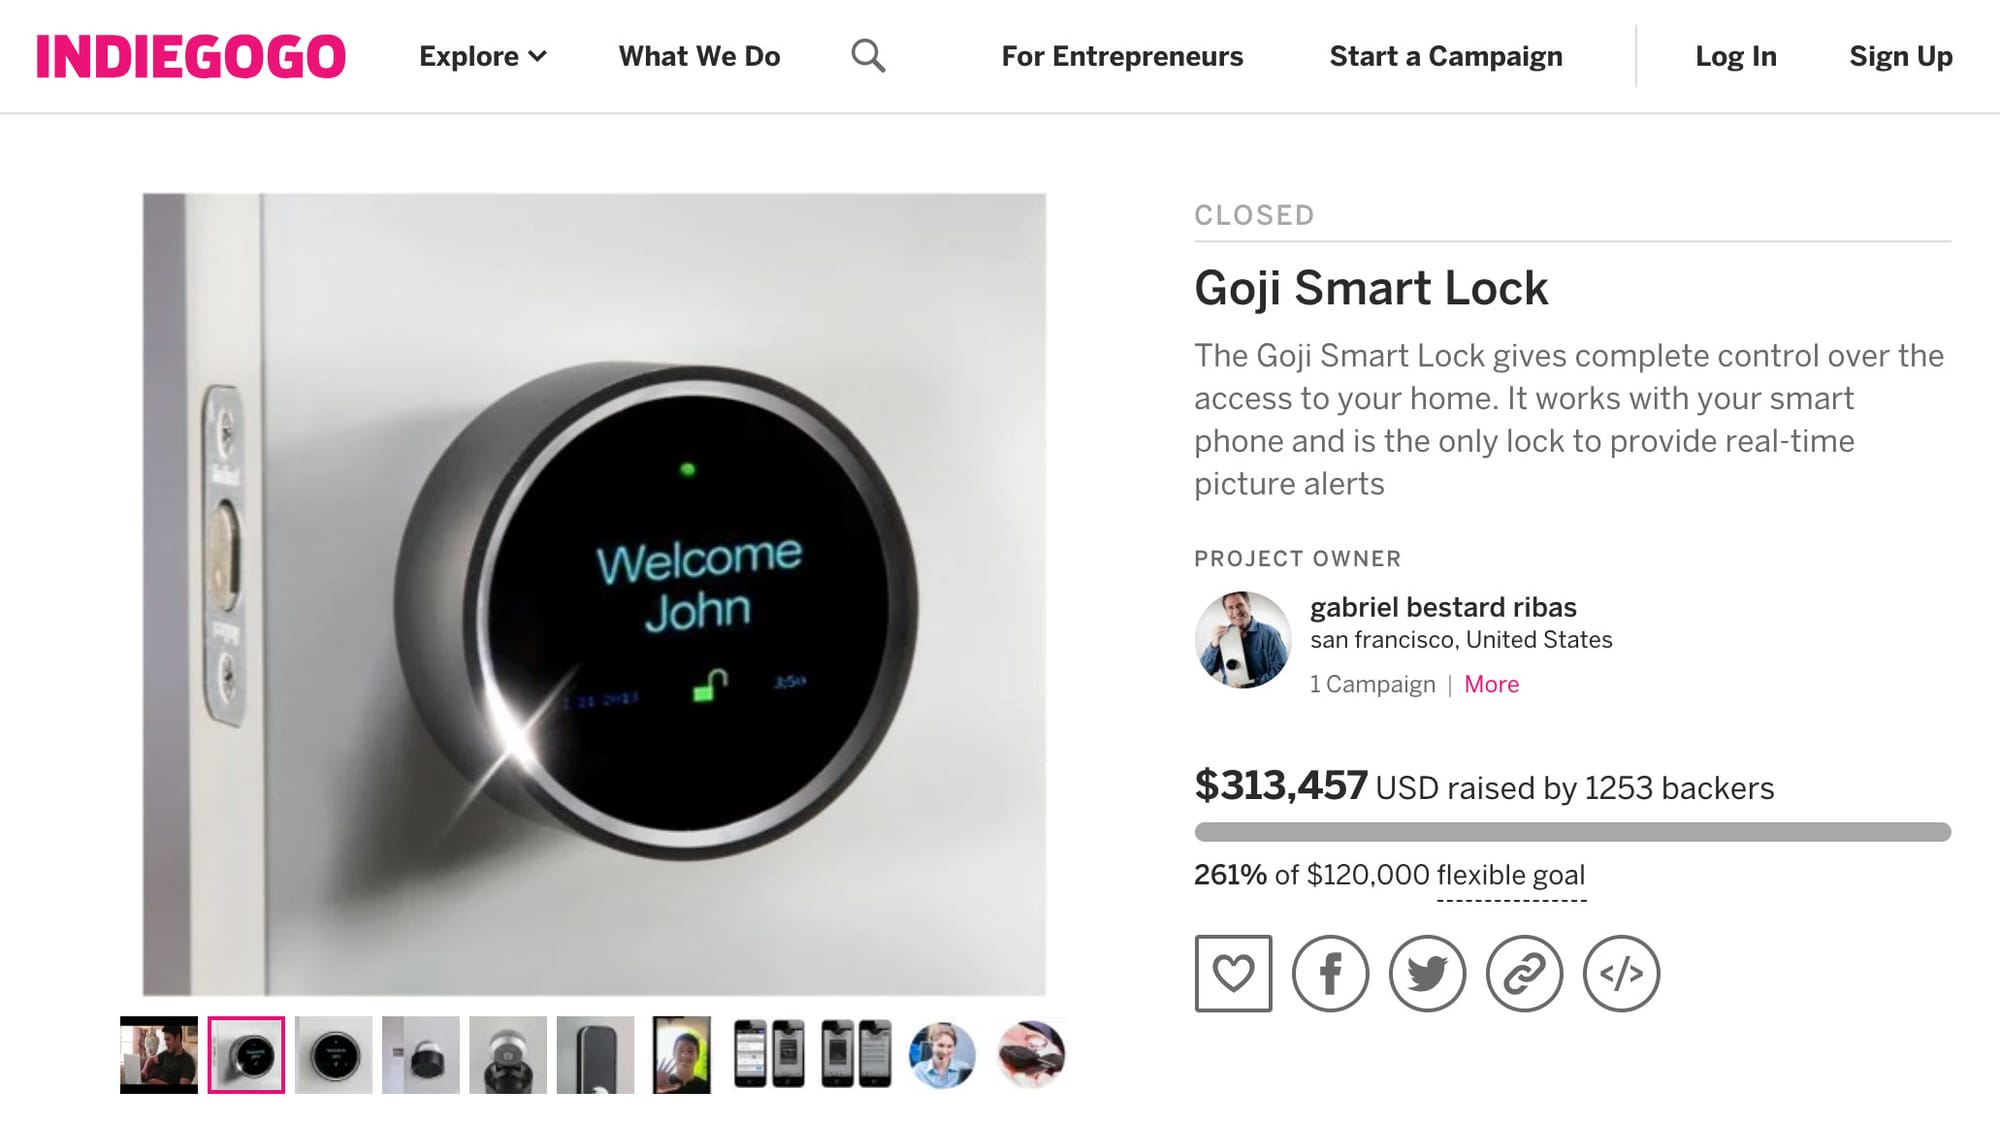Click Start a Campaign
2000x1148 pixels.
point(1446,56)
